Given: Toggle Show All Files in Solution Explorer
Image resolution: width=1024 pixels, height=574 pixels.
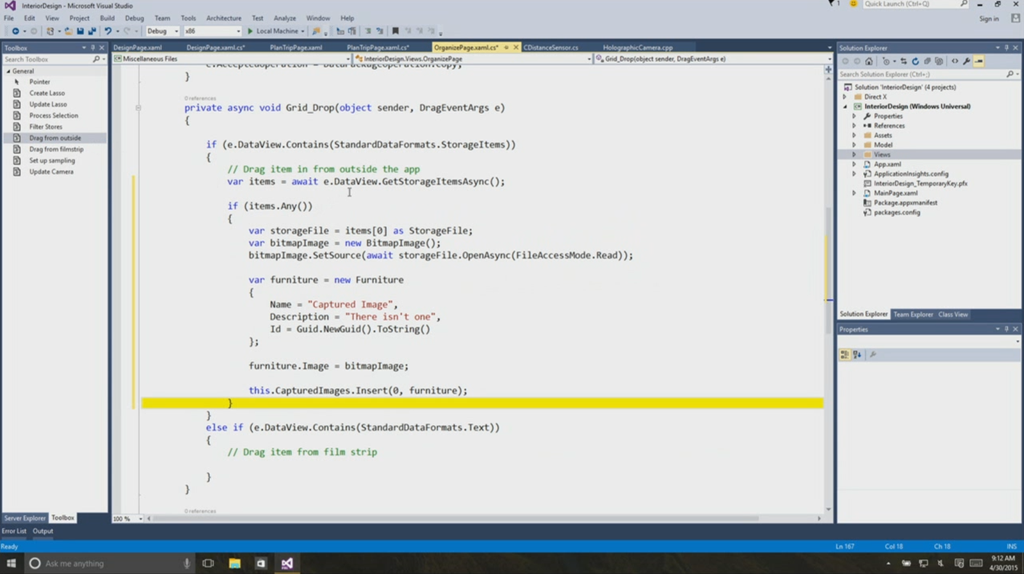Looking at the screenshot, I should pyautogui.click(x=939, y=61).
